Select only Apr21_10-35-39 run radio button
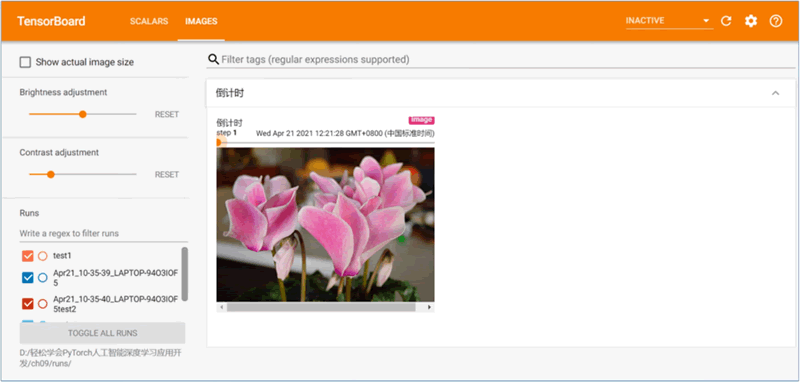The height and width of the screenshot is (382, 800). (x=43, y=277)
